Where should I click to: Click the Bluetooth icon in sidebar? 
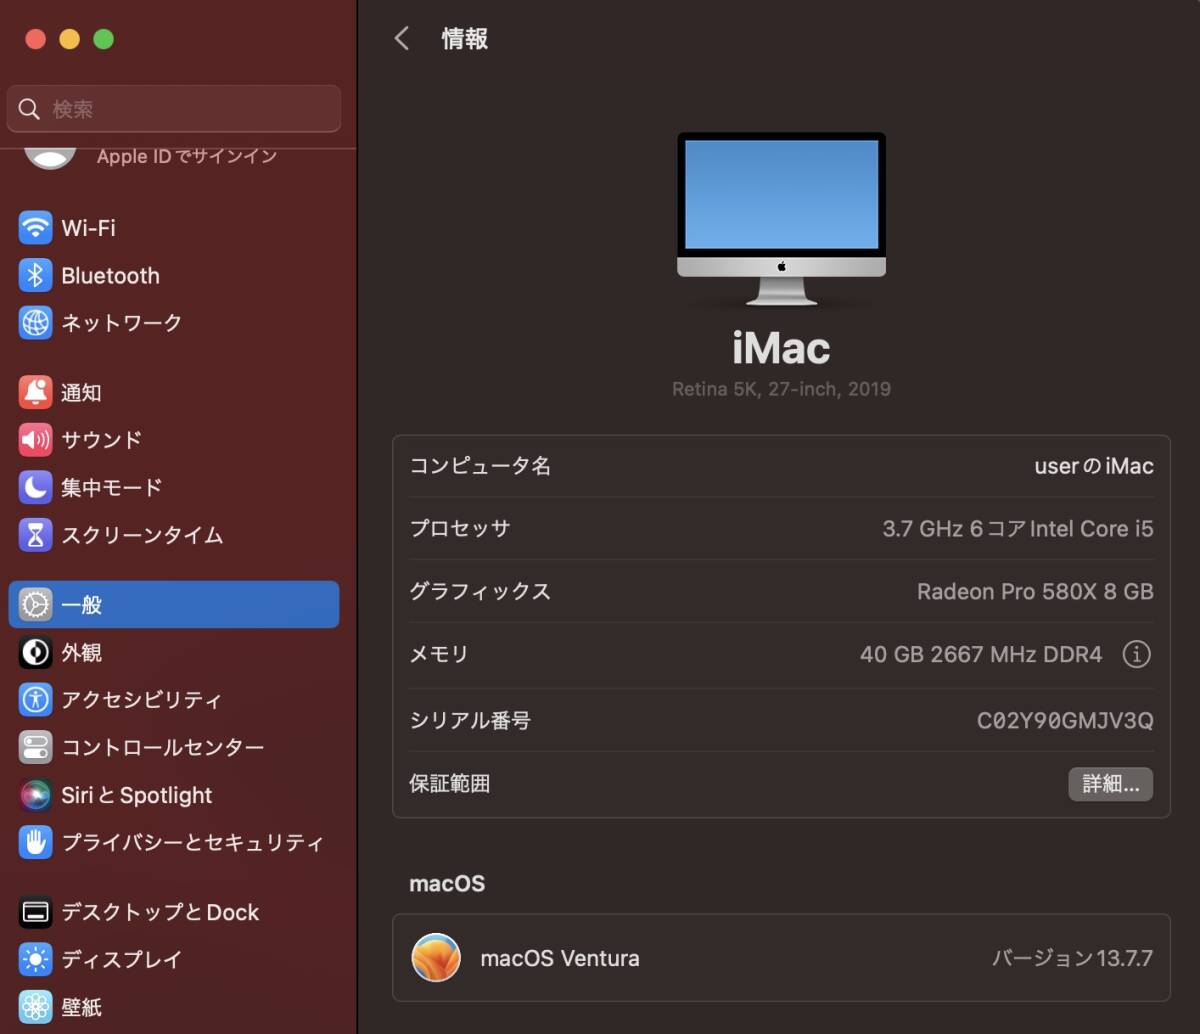[x=35, y=276]
